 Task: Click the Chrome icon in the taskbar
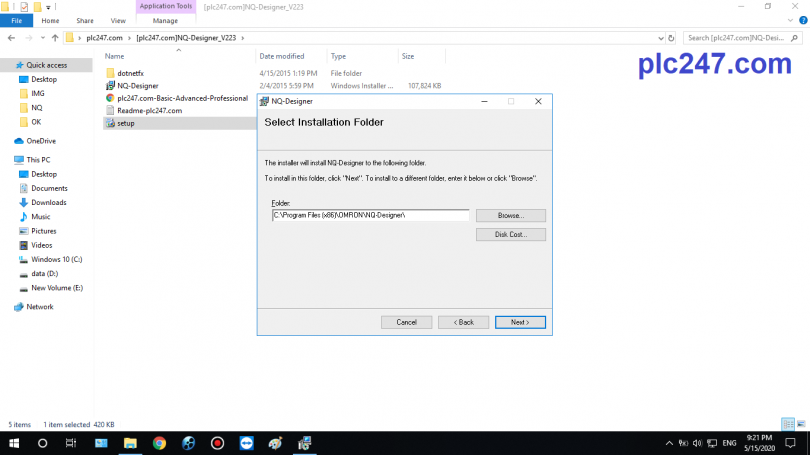pyautogui.click(x=159, y=443)
